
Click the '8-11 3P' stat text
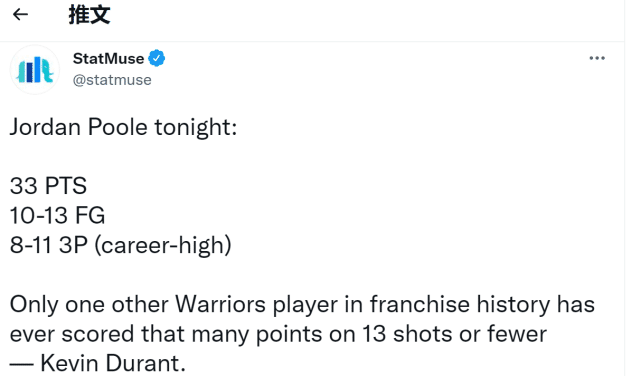click(x=49, y=245)
